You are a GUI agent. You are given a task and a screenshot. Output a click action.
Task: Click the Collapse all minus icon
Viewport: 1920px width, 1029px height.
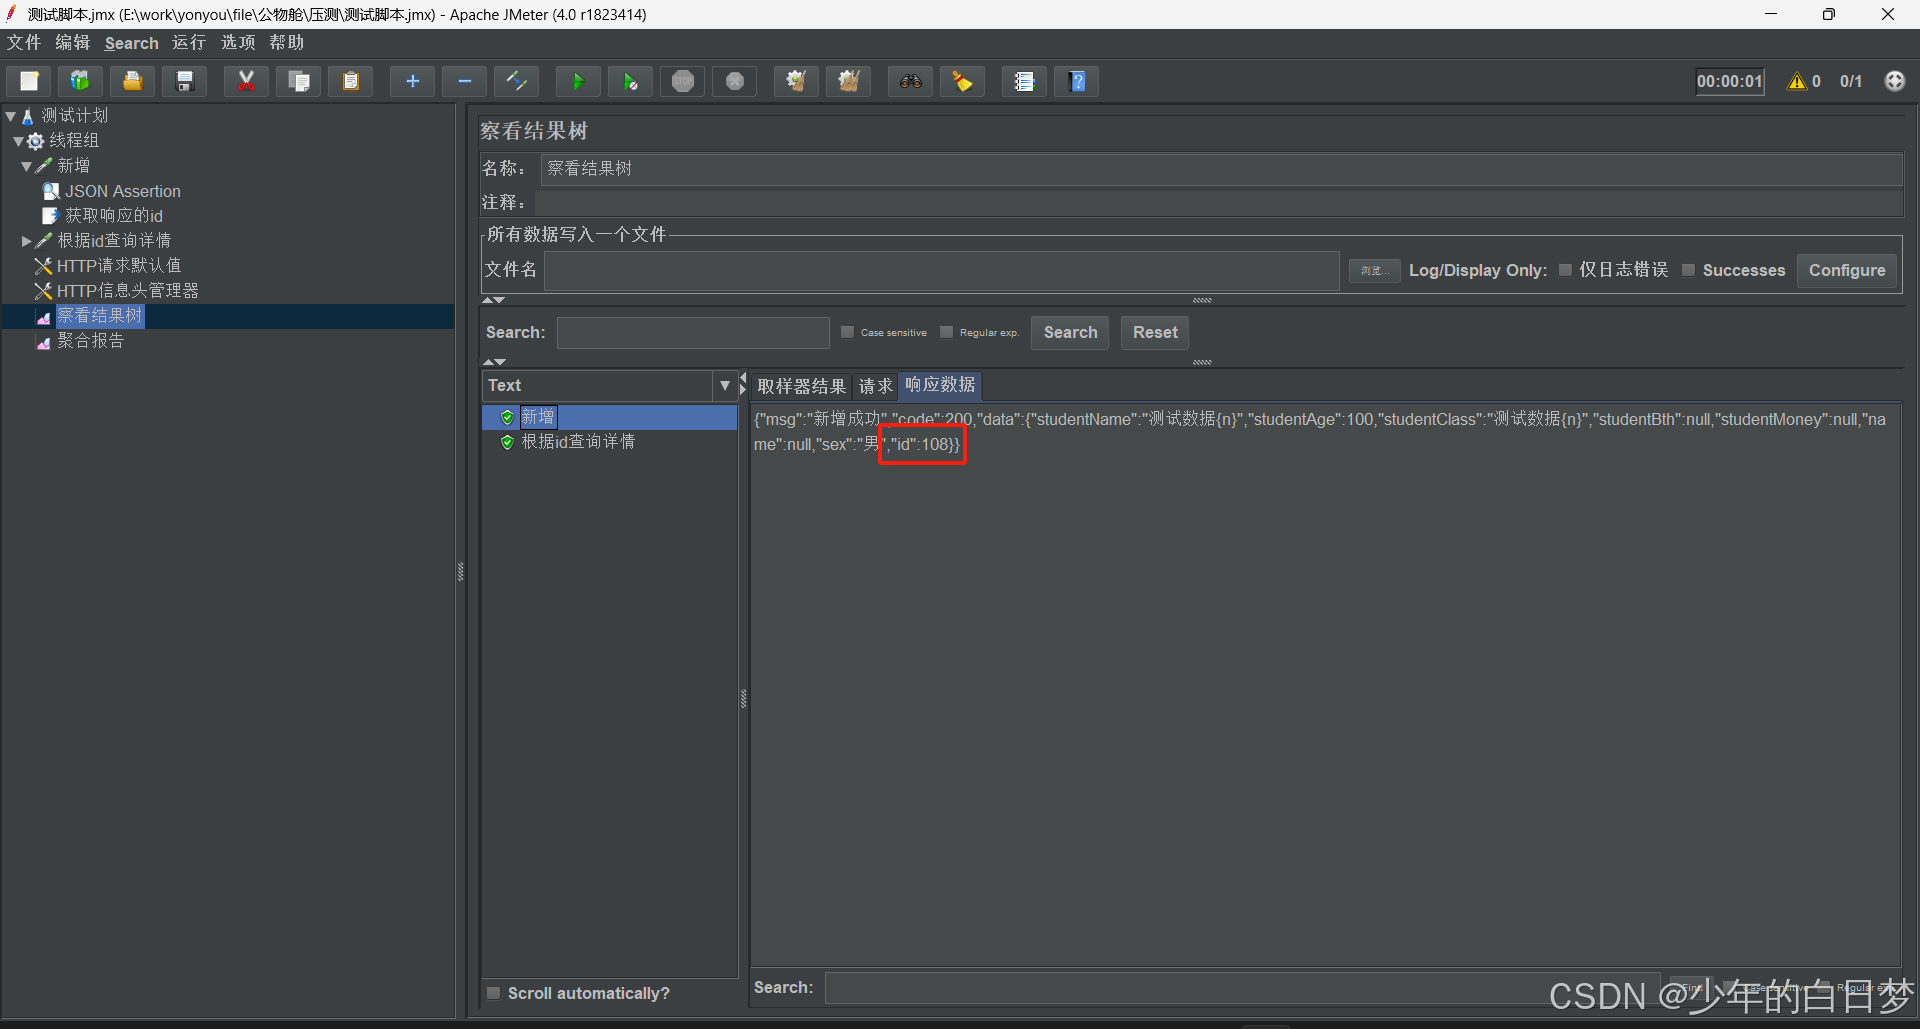click(x=465, y=81)
